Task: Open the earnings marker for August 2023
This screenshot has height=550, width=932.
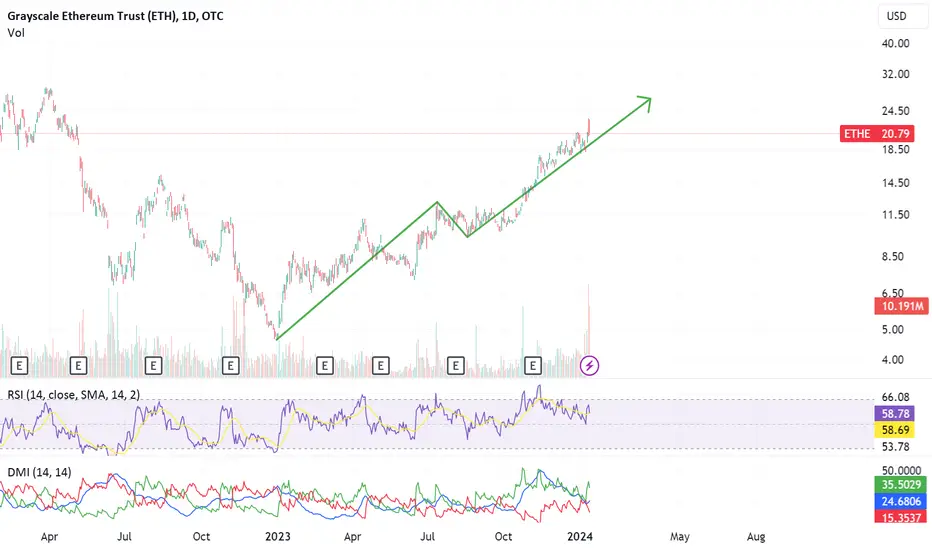Action: pos(455,365)
